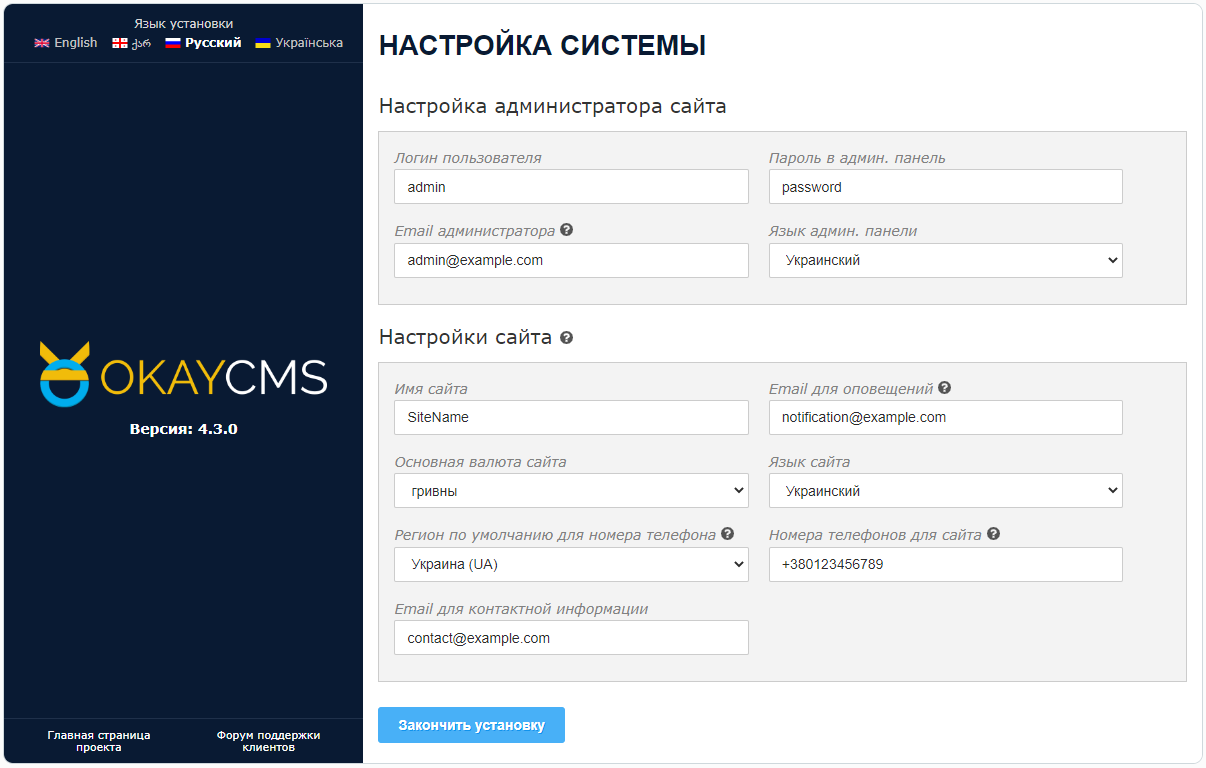The height and width of the screenshot is (768, 1206).
Task: Click the English flag icon
Action: point(40,43)
